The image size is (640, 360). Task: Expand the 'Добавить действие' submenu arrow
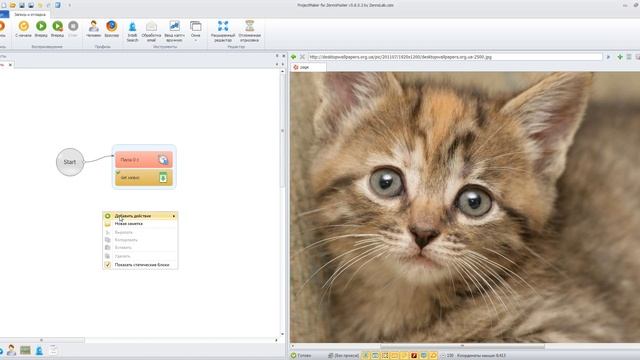pos(174,216)
